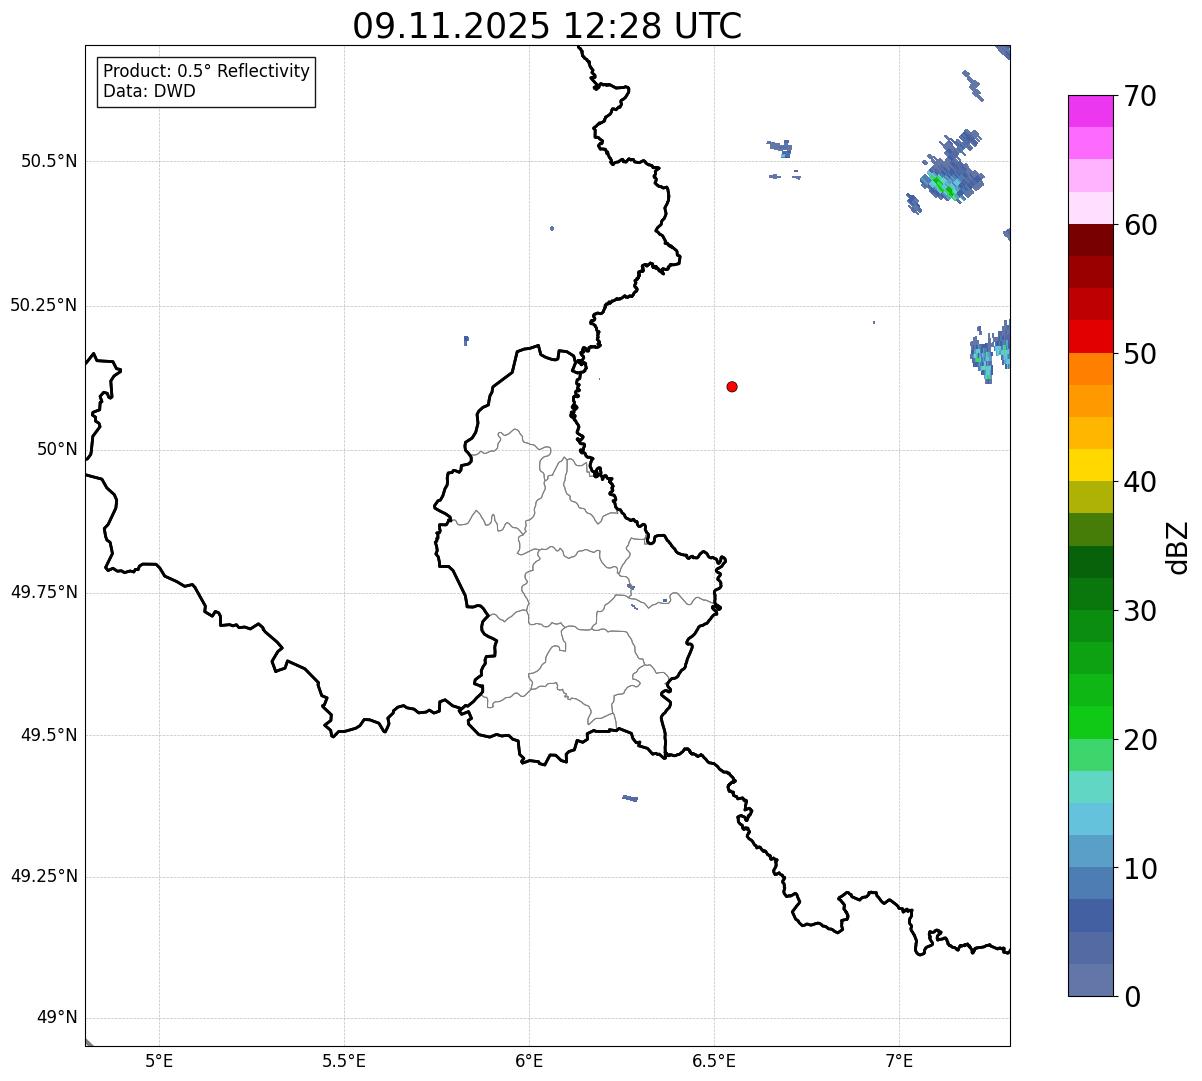Click the "Data: DWD" text in the legend box
Screen dimensions: 1202x1081
point(149,92)
